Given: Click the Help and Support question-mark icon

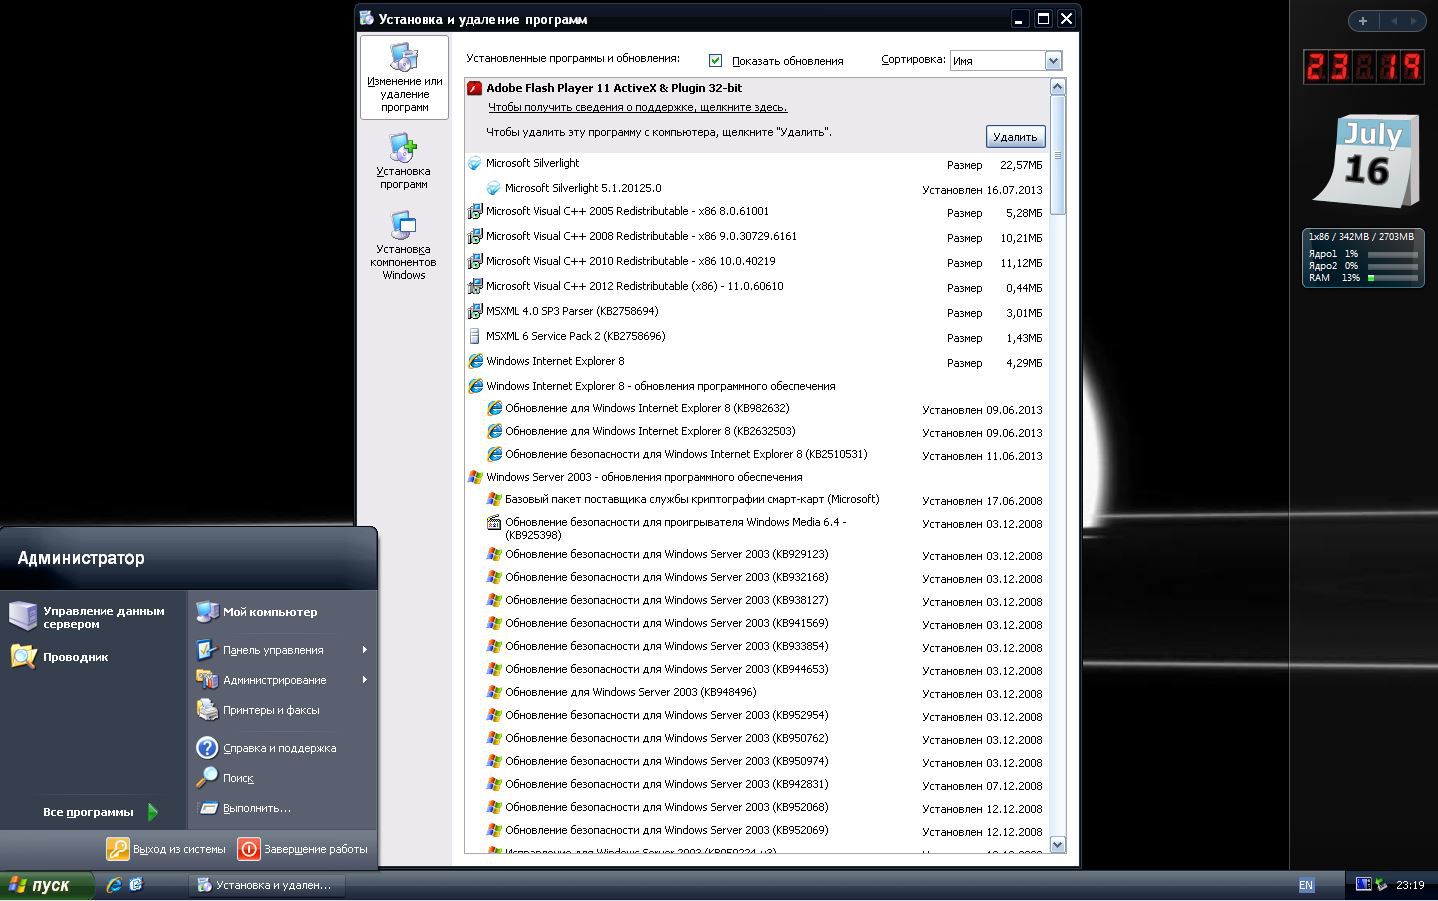Looking at the screenshot, I should pyautogui.click(x=207, y=747).
